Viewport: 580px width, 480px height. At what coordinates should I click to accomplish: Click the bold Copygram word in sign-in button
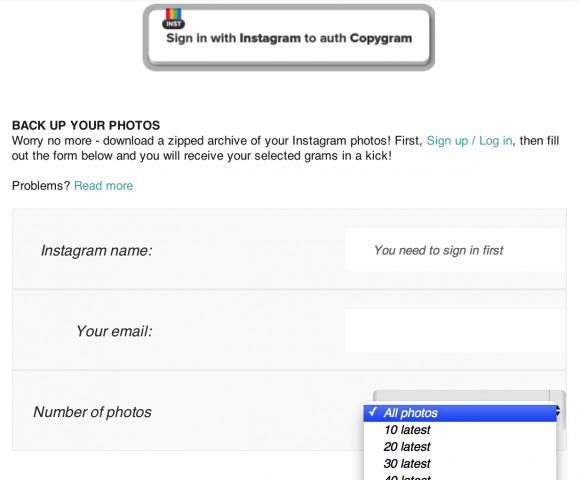coord(381,38)
